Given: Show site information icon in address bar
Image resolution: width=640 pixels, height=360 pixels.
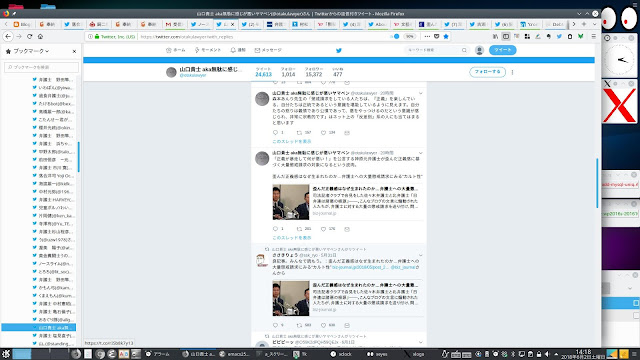Looking at the screenshot, I should [90, 37].
